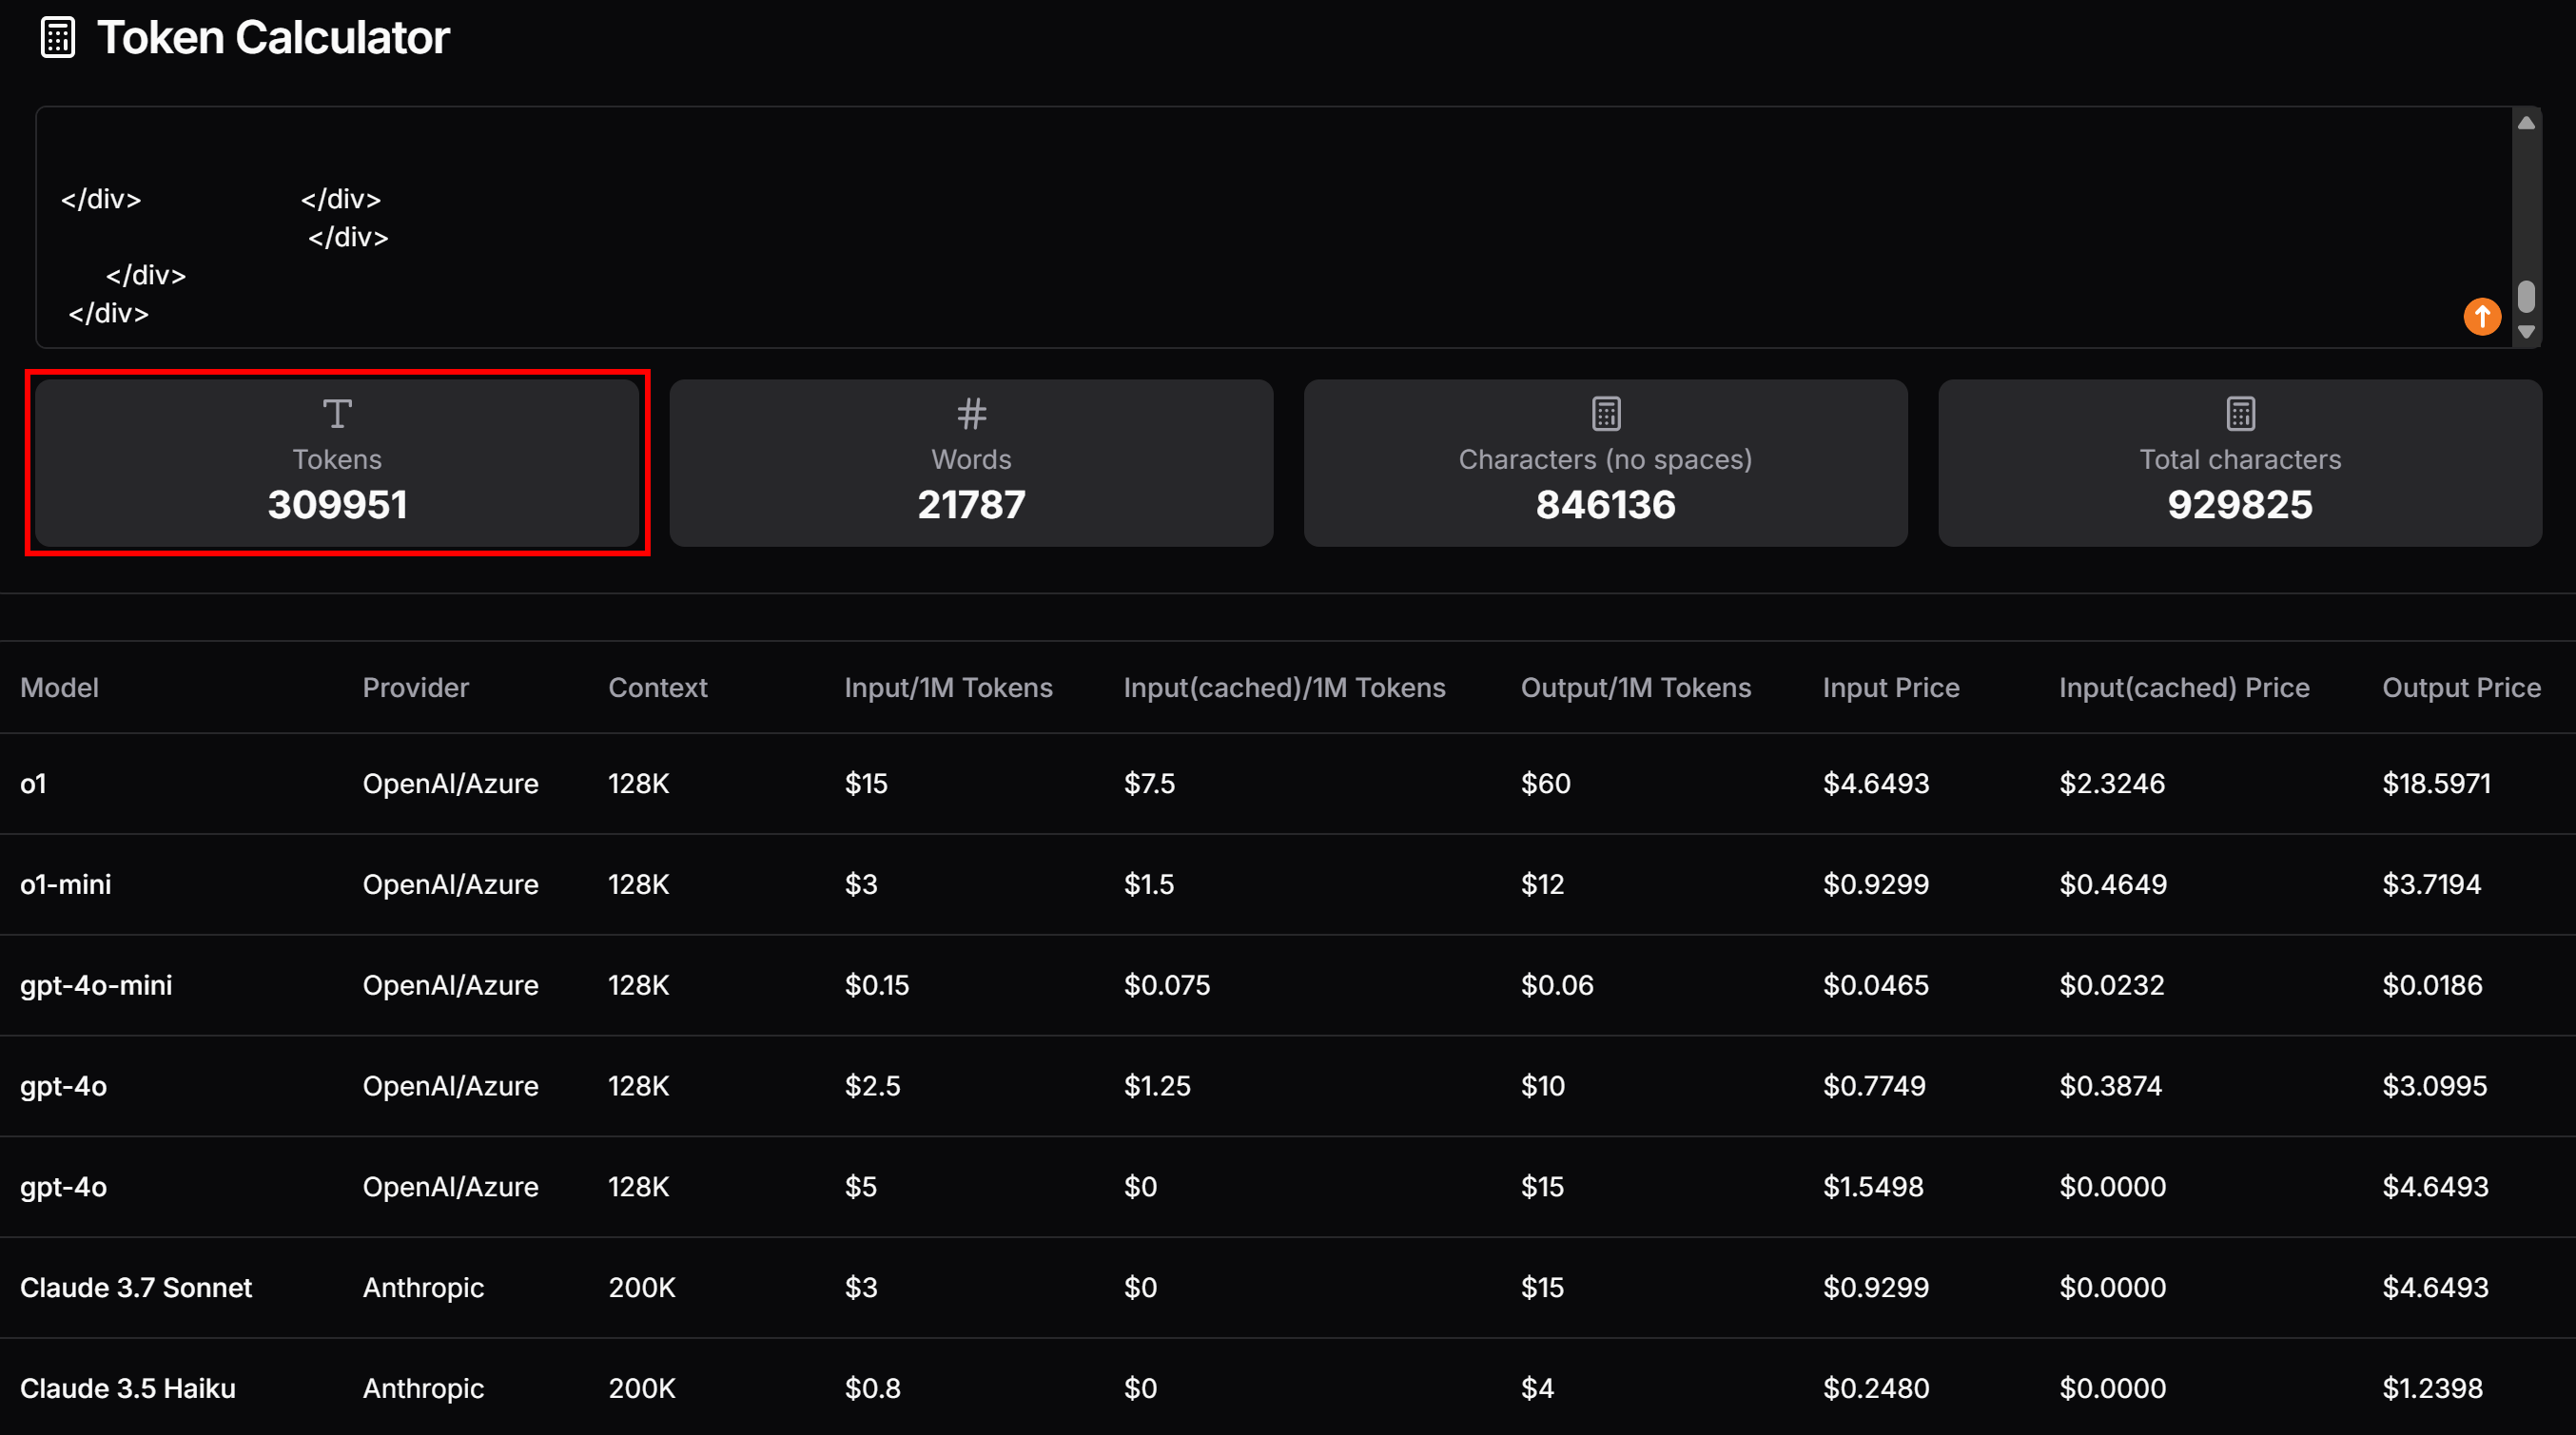Click the o1-mini output price $3.7194
2576x1435 pixels.
2431,884
